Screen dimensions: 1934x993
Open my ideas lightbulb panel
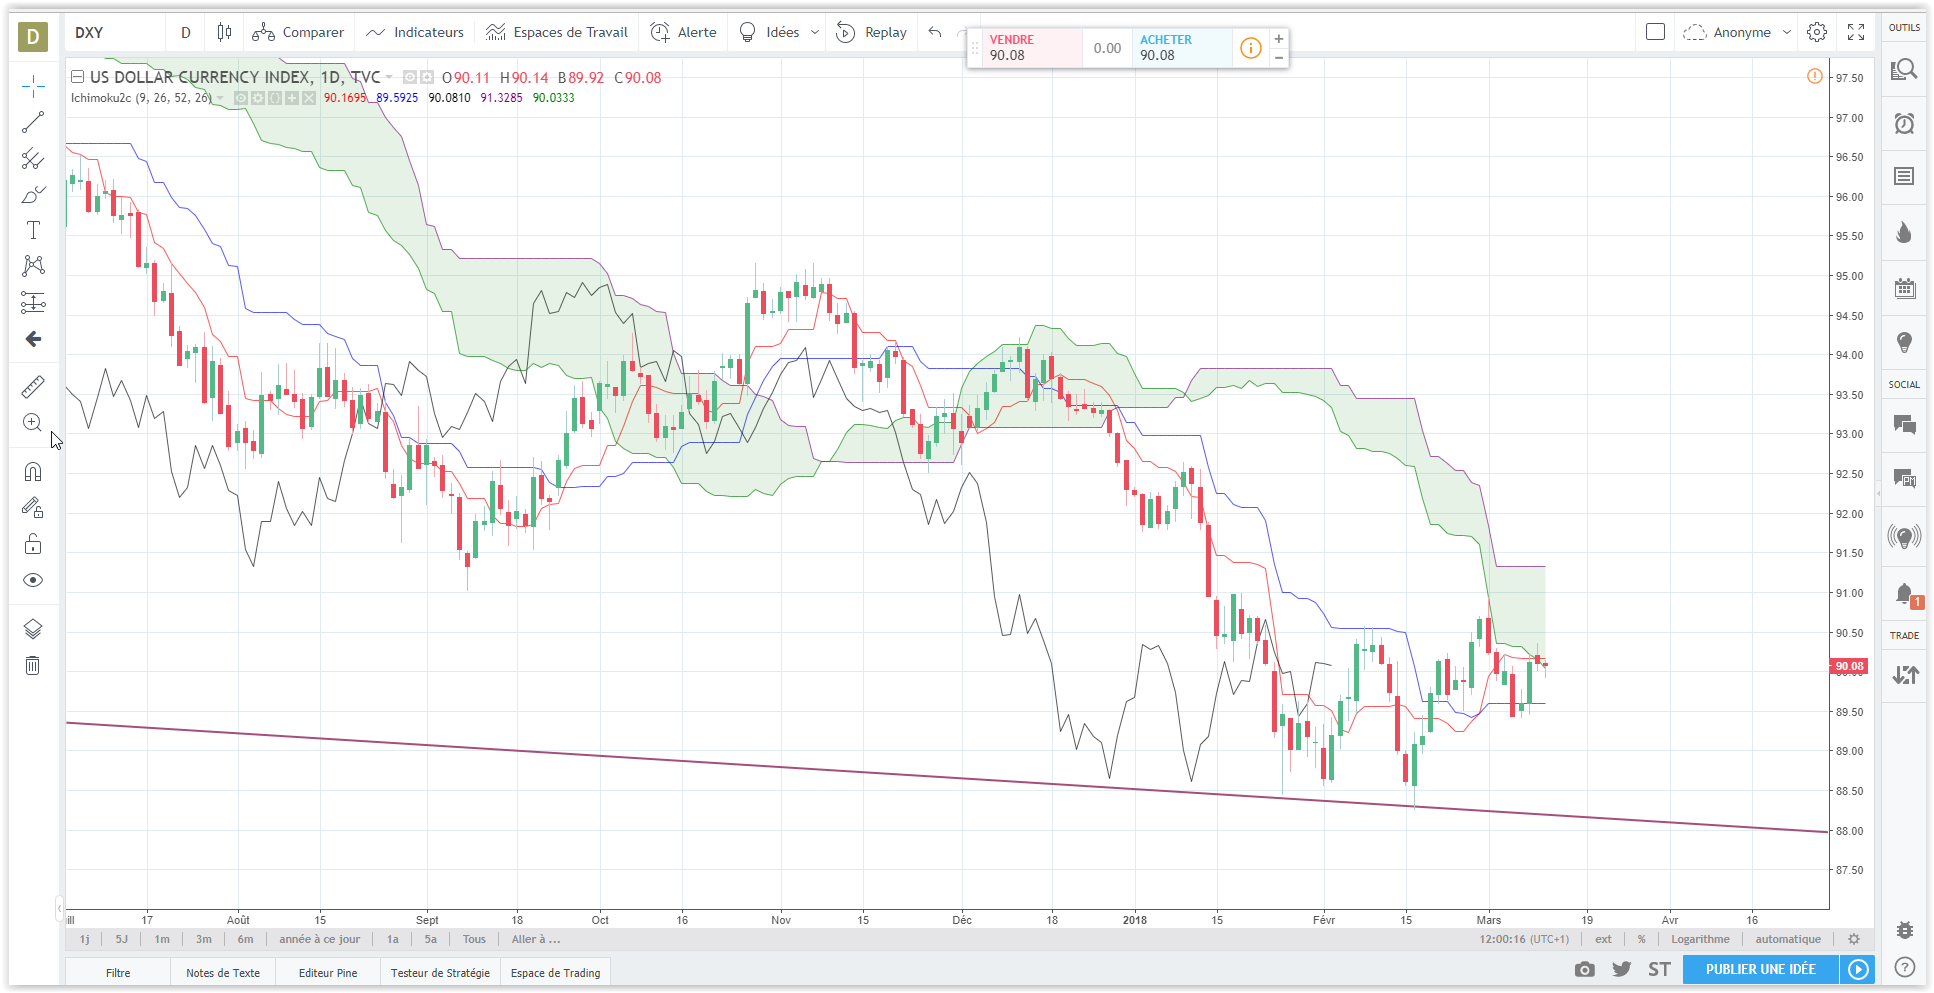point(1904,343)
